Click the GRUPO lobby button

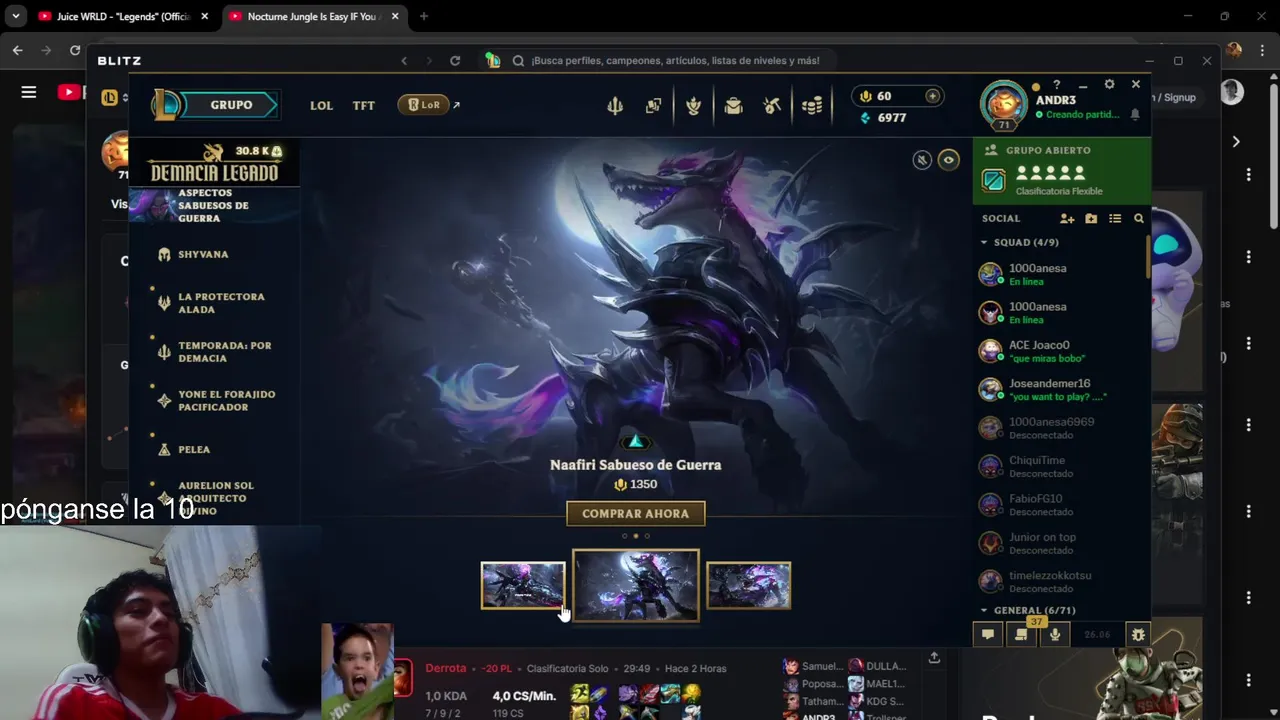tap(231, 105)
